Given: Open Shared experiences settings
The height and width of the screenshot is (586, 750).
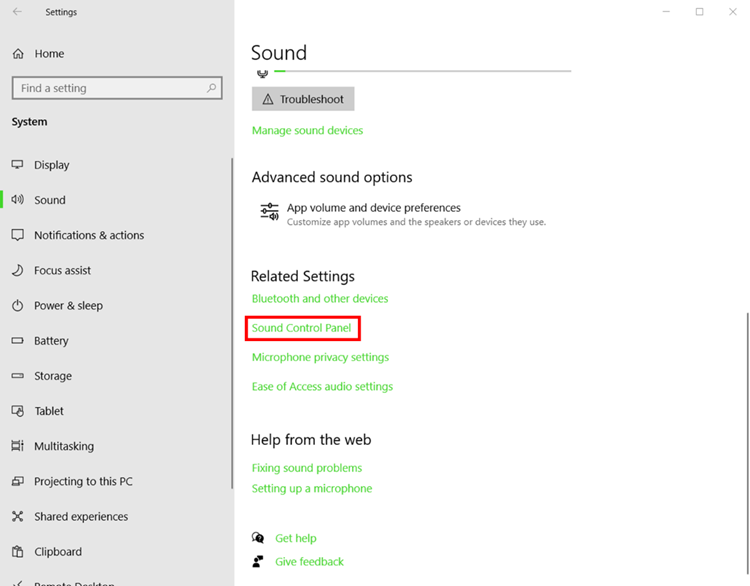Looking at the screenshot, I should click(81, 516).
